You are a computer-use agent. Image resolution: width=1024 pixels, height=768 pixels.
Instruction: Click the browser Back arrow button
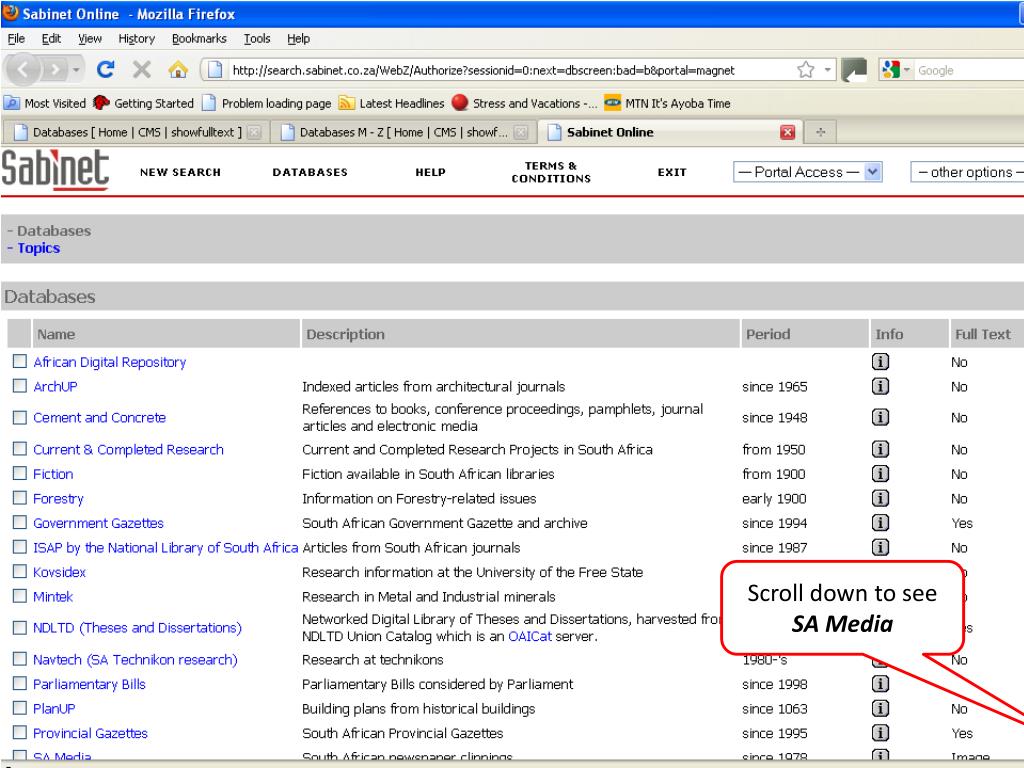click(x=24, y=69)
